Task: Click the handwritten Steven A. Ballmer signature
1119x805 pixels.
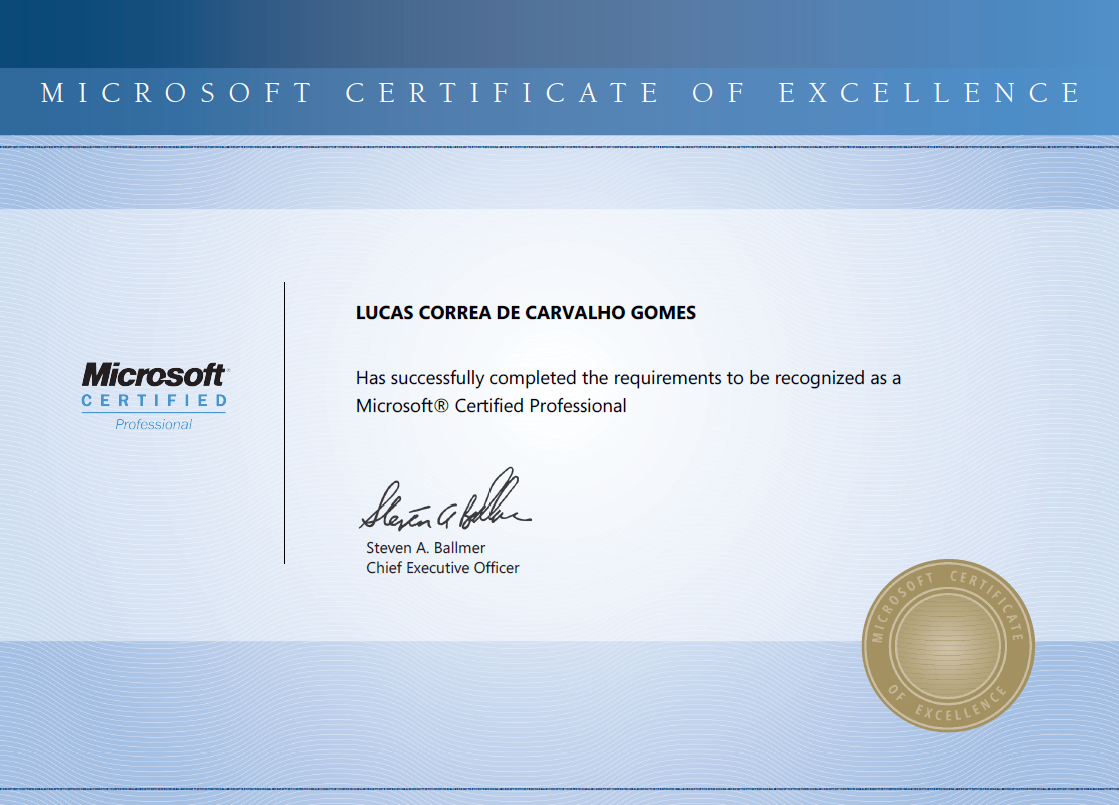Action: 445,500
